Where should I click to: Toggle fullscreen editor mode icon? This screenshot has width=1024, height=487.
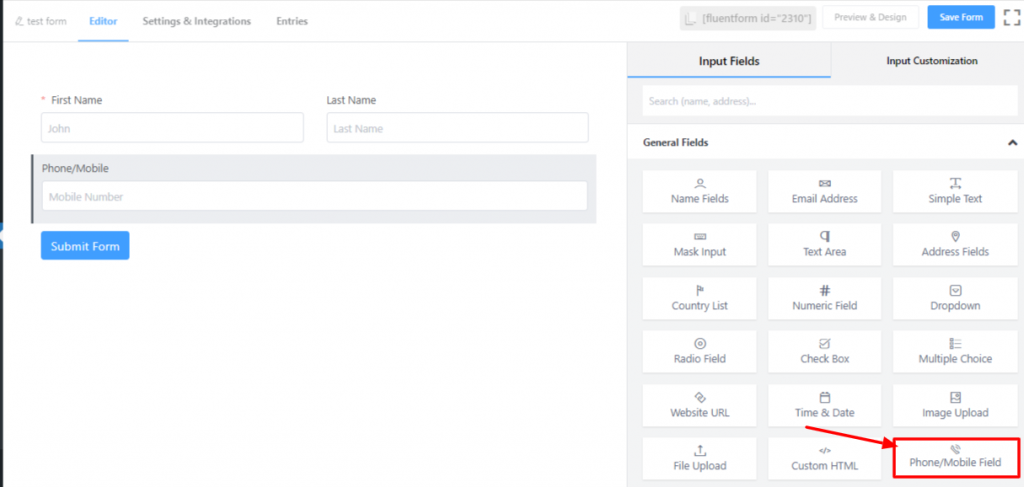(1011, 18)
